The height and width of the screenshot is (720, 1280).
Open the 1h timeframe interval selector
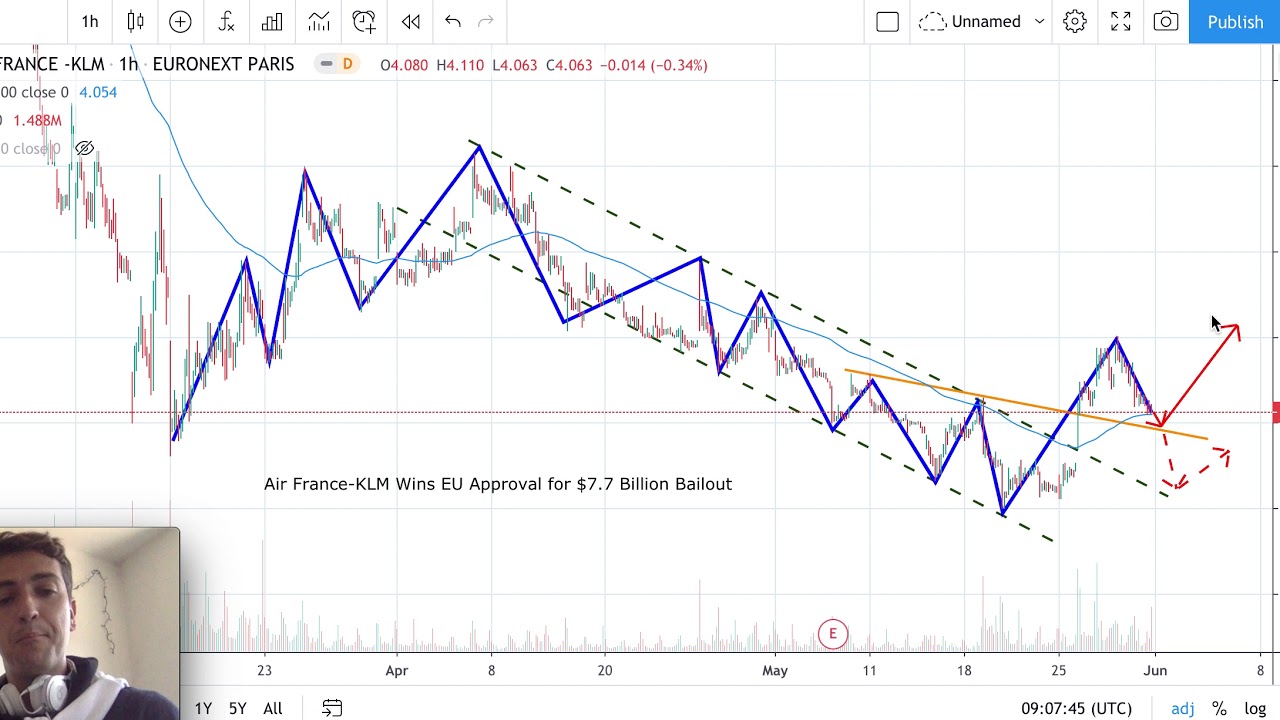90,21
